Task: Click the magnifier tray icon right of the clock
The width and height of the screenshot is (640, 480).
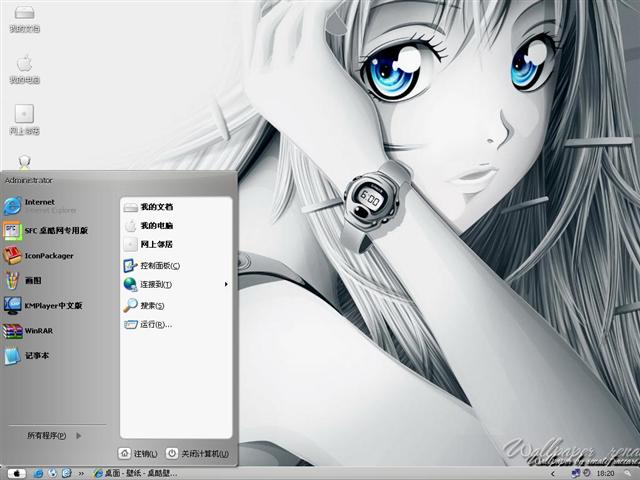Action: pyautogui.click(x=628, y=474)
